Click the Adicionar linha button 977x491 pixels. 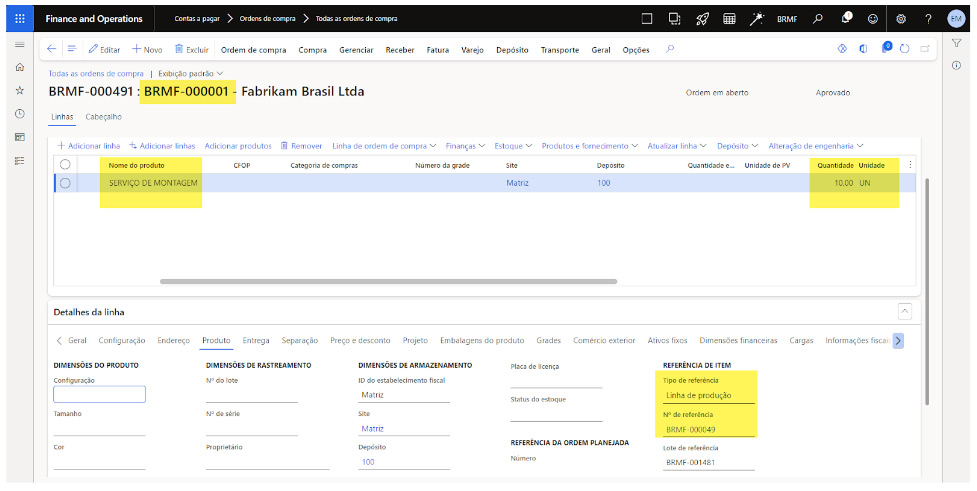[89, 145]
